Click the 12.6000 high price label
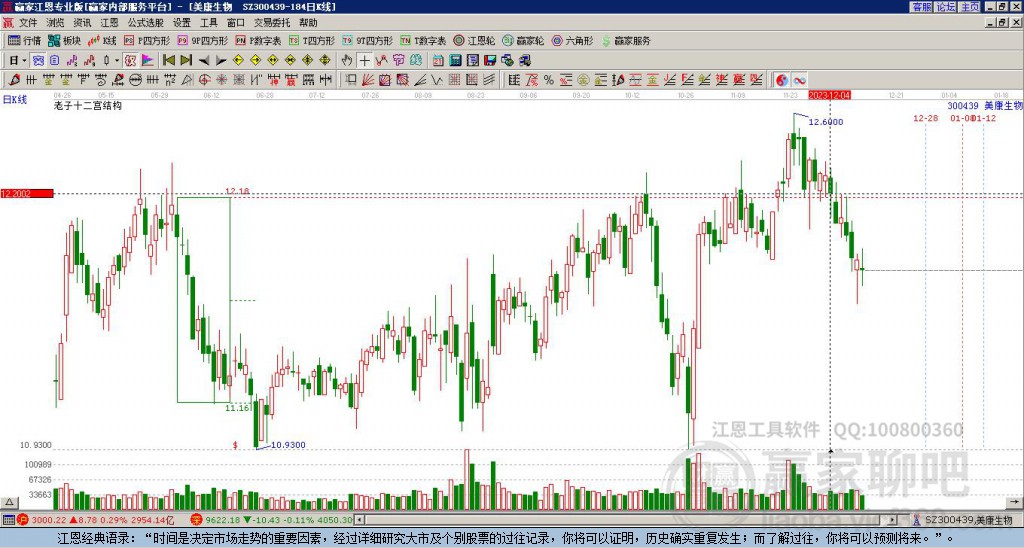Screen dimensions: 1024x548 tap(825, 121)
